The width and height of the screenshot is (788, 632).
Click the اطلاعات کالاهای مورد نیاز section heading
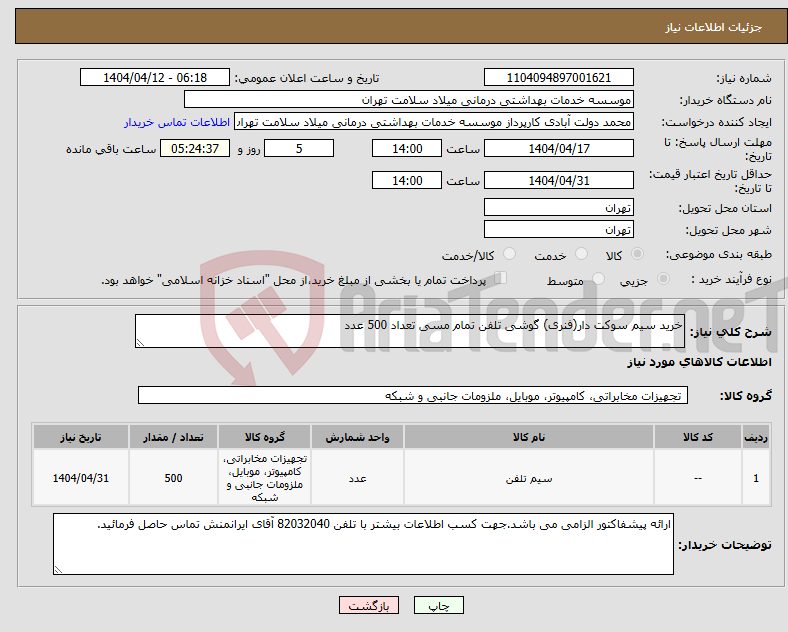[699, 362]
